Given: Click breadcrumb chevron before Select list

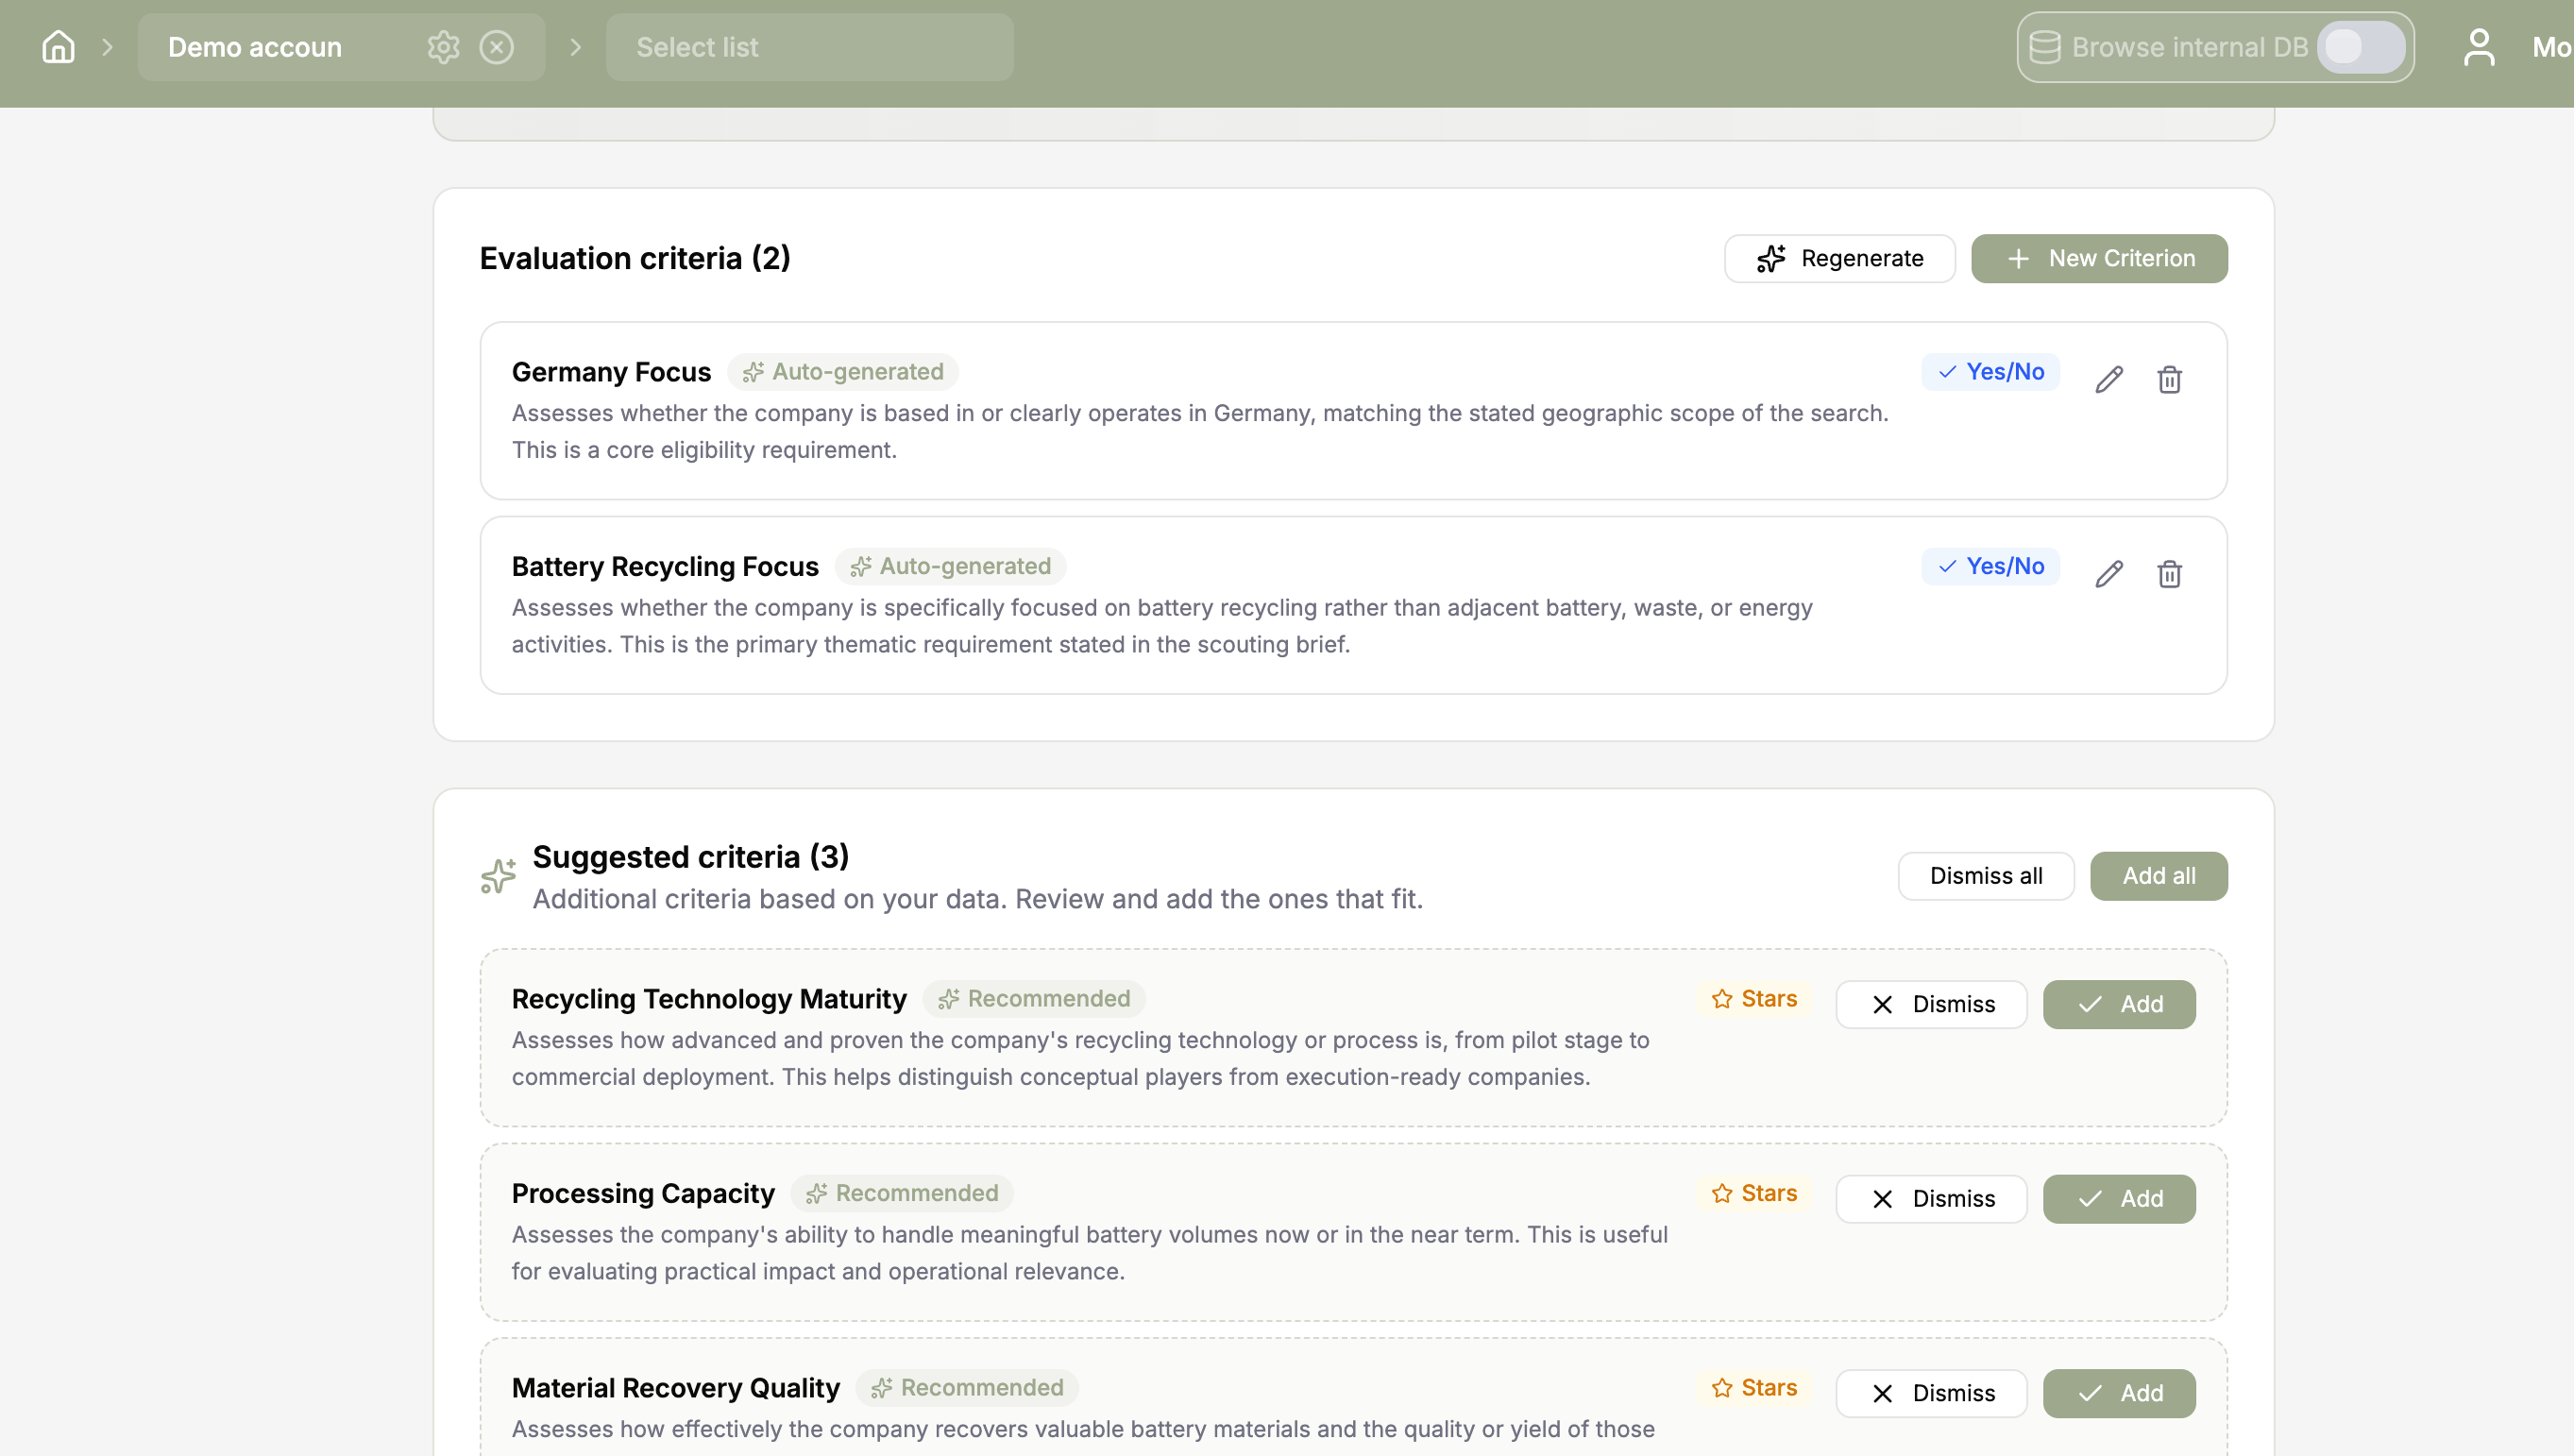Looking at the screenshot, I should [x=575, y=47].
